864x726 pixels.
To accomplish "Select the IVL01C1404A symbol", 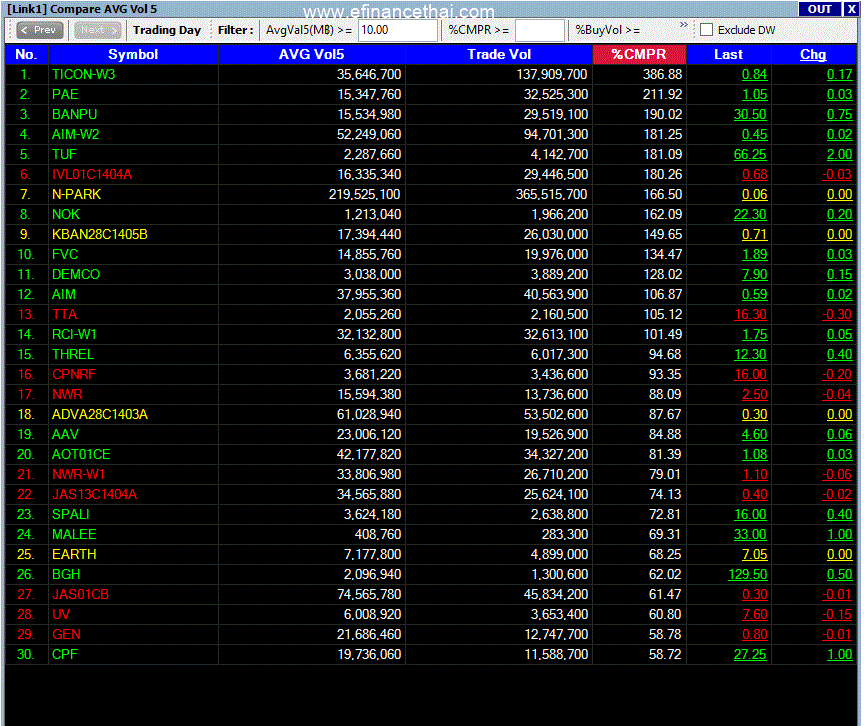I will click(91, 175).
